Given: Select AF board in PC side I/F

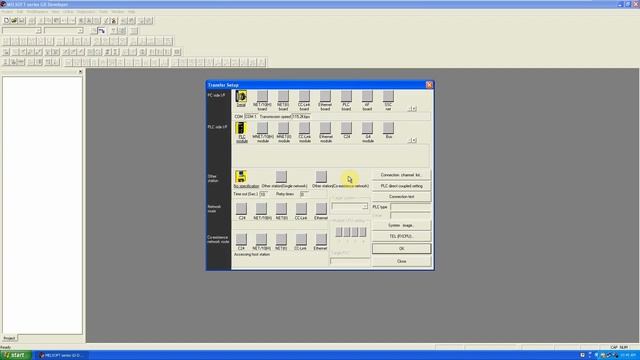Looking at the screenshot, I should 367,97.
